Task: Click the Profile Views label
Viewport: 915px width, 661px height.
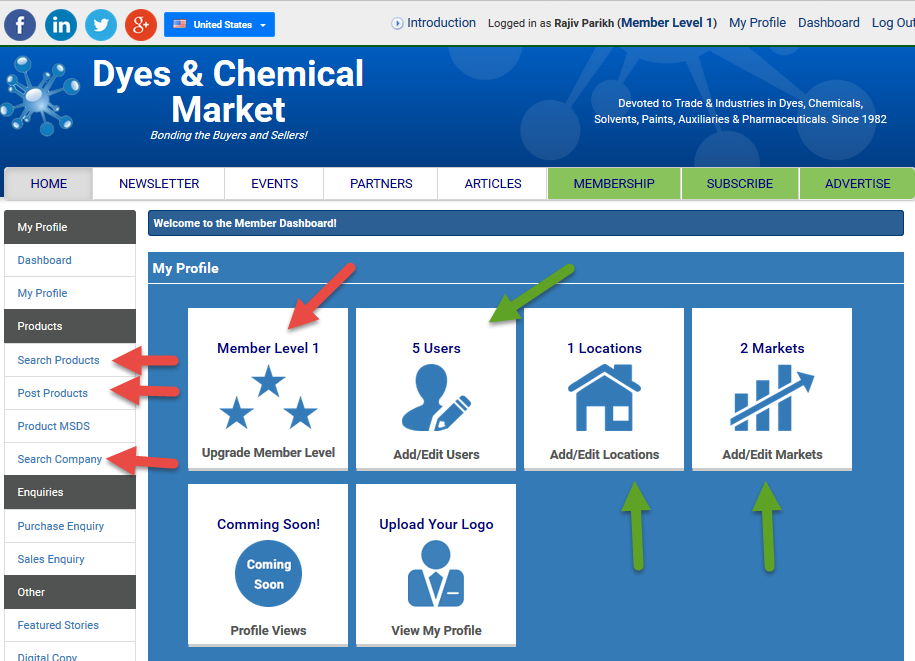Action: [268, 631]
